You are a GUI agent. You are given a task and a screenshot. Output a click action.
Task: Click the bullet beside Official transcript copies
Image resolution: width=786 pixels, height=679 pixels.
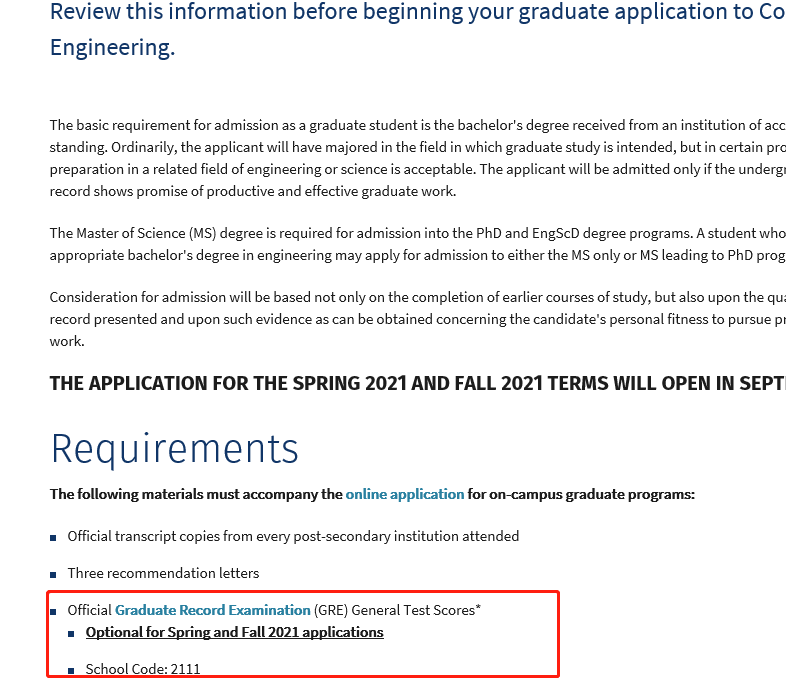[x=53, y=538]
